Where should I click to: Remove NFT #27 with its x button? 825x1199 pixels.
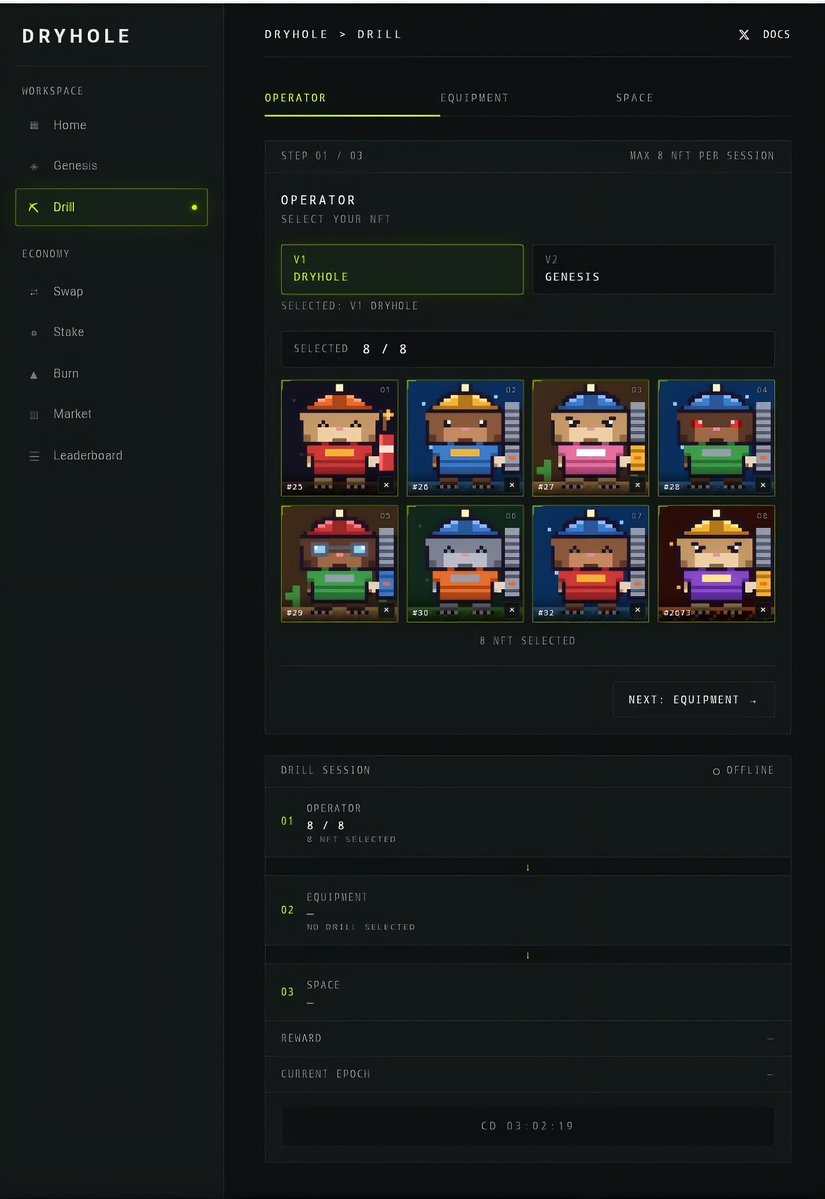point(638,485)
